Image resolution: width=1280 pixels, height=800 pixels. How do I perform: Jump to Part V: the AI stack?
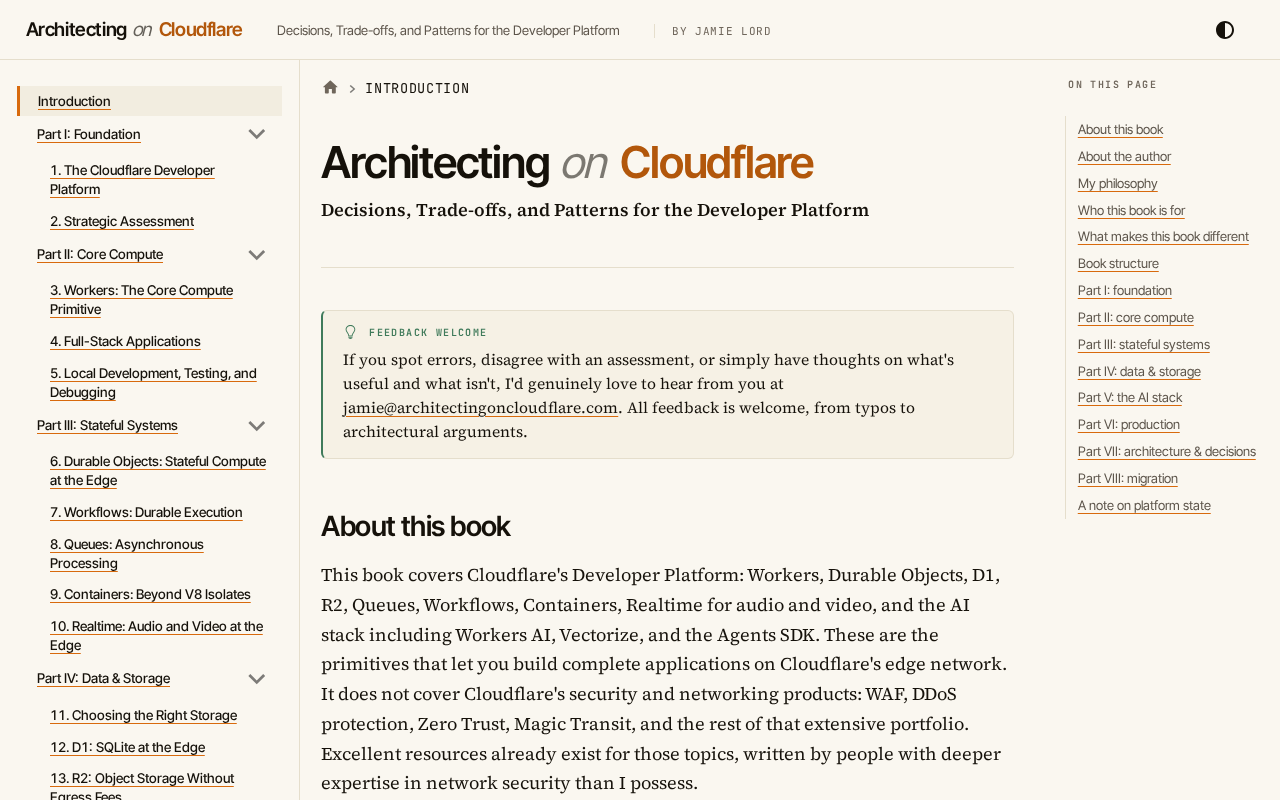pyautogui.click(x=1130, y=397)
